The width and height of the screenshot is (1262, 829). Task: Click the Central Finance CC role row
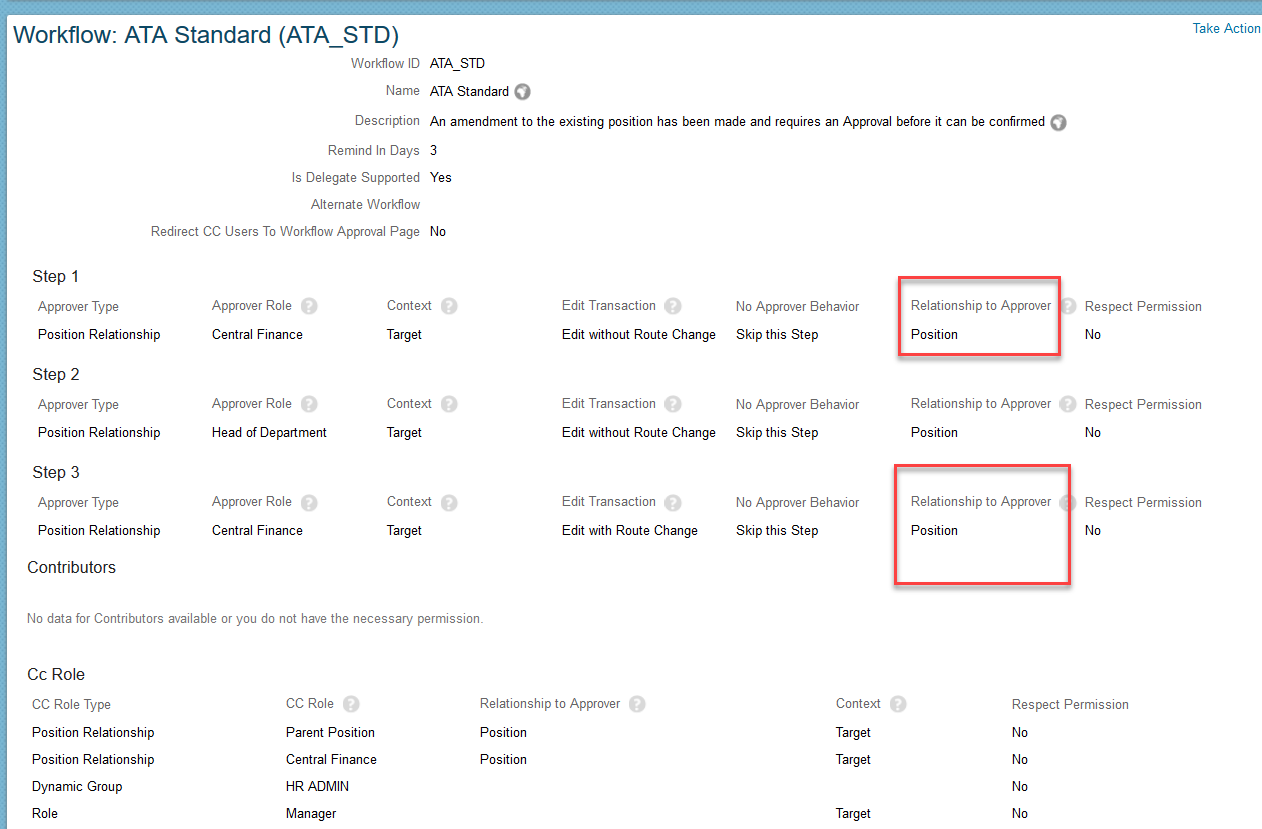click(331, 760)
